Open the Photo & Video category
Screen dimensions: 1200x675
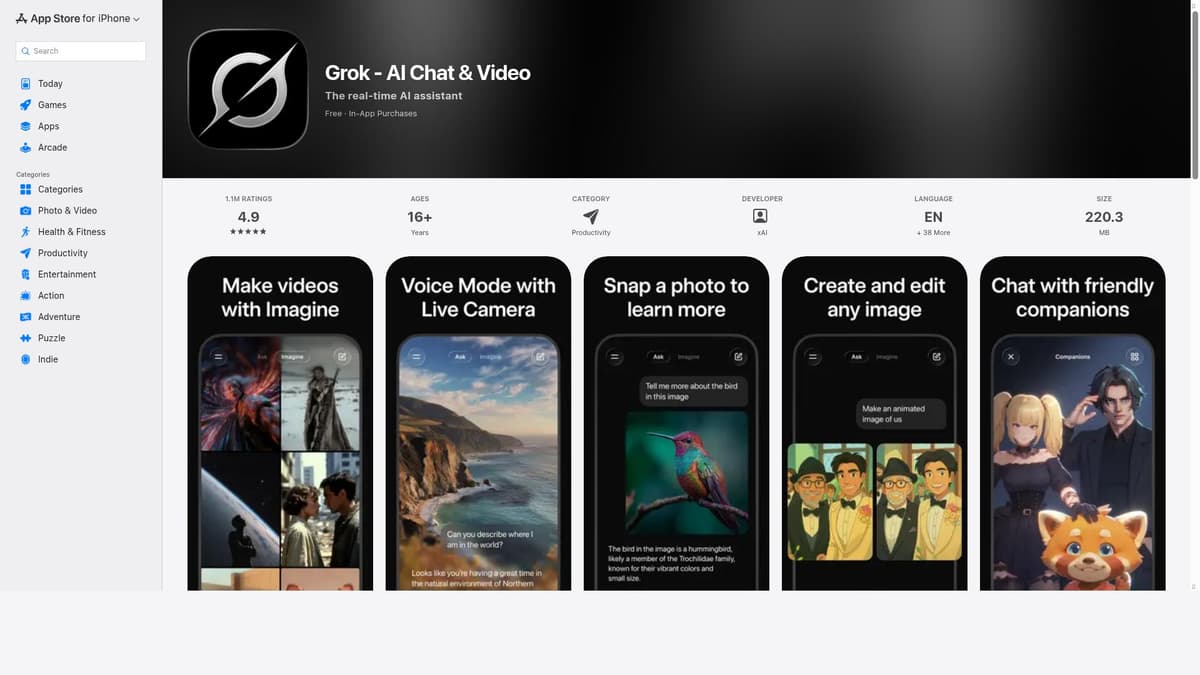coord(27,210)
